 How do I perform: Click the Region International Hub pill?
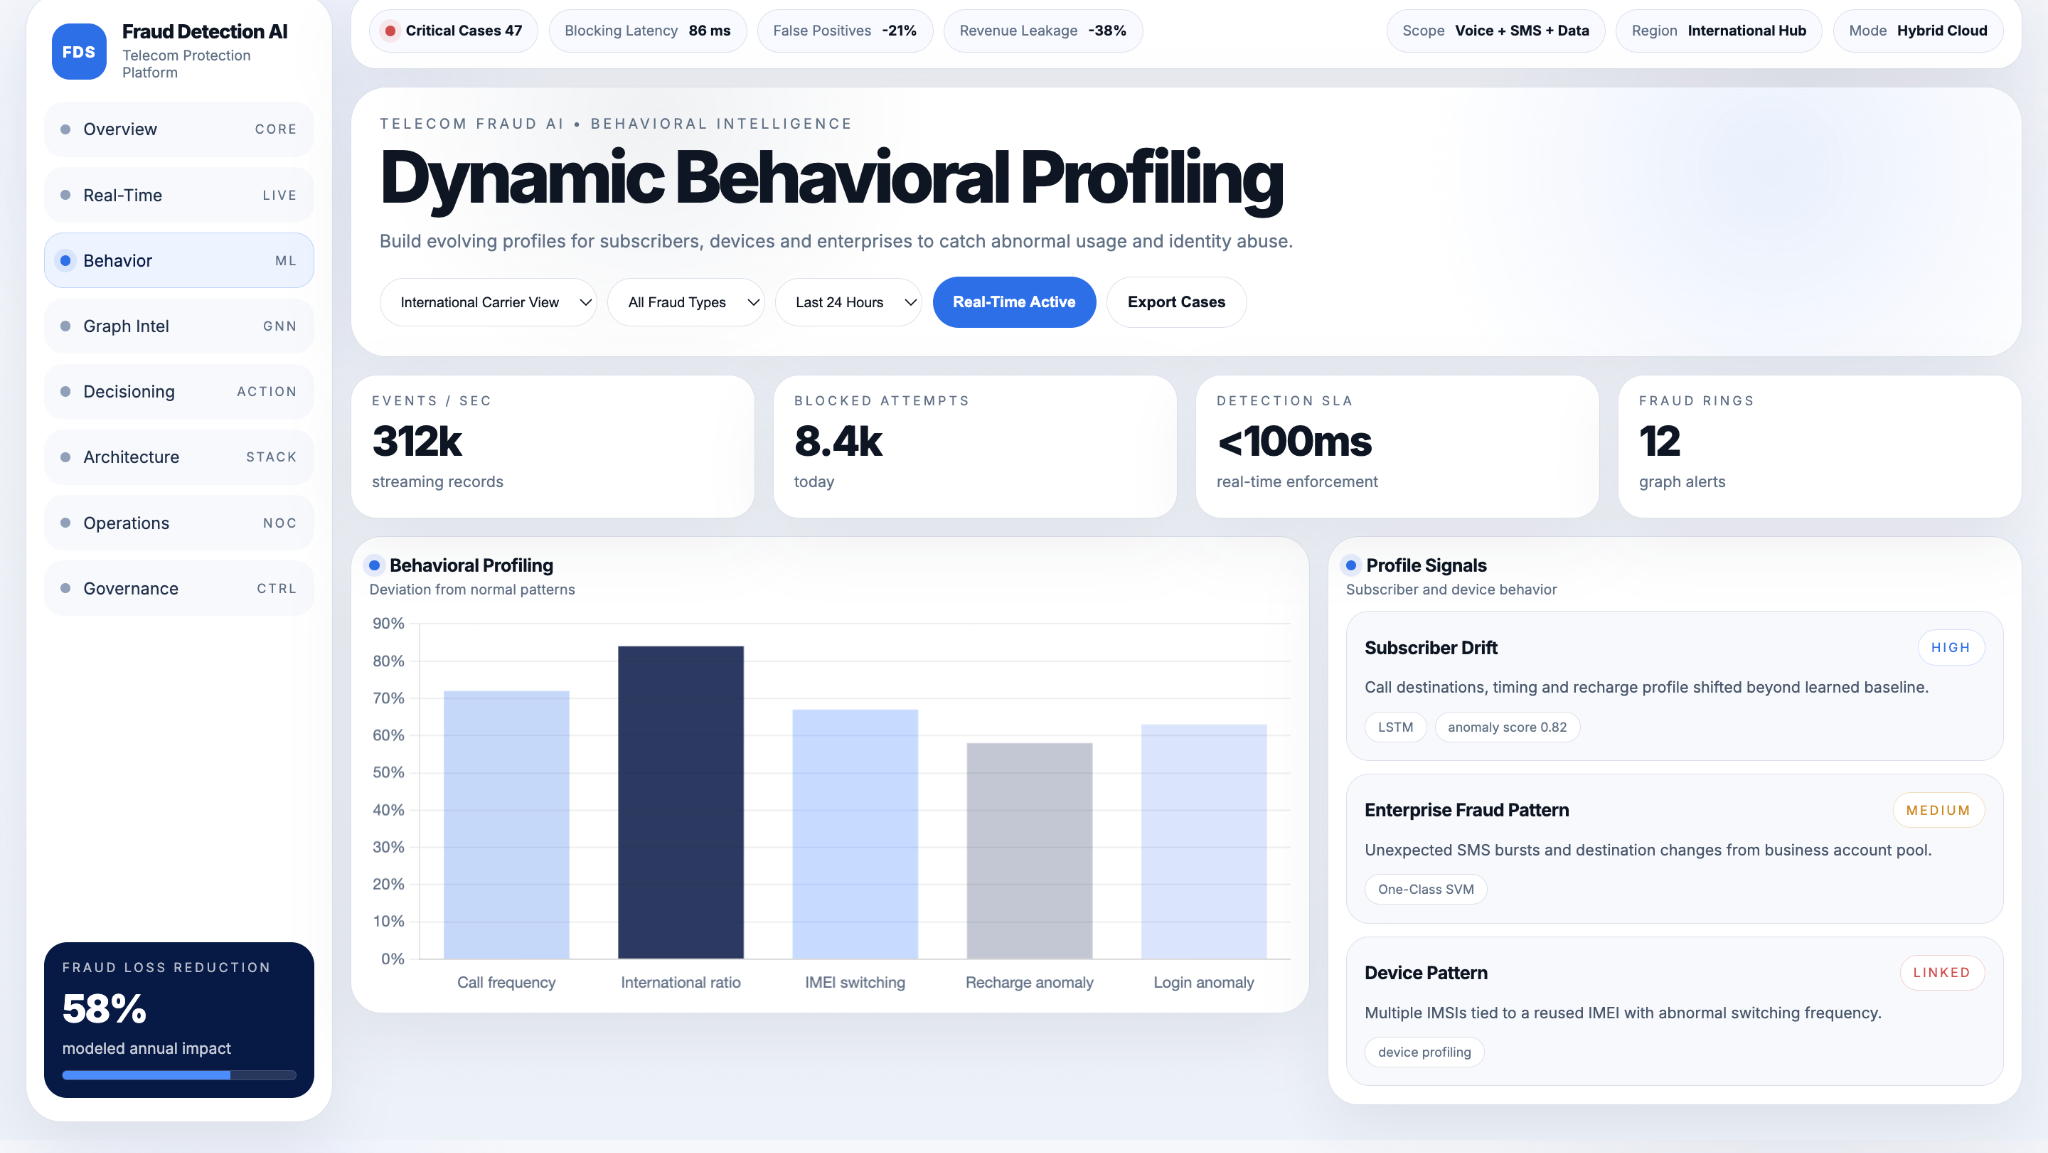1718,31
